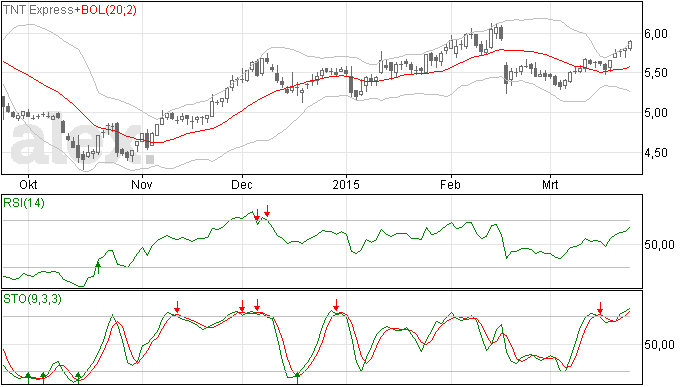The width and height of the screenshot is (690, 387).
Task: Select the 6,00 price axis label
Action: pos(656,34)
